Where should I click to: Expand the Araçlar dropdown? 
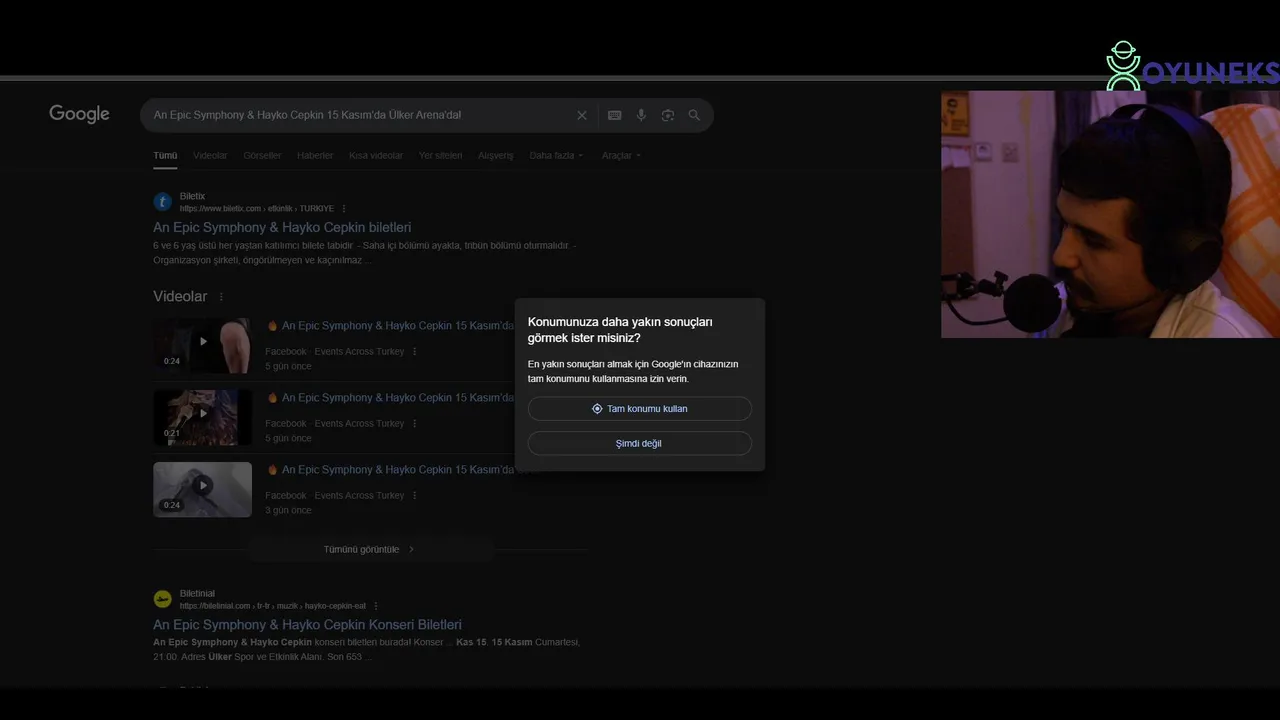click(x=621, y=155)
